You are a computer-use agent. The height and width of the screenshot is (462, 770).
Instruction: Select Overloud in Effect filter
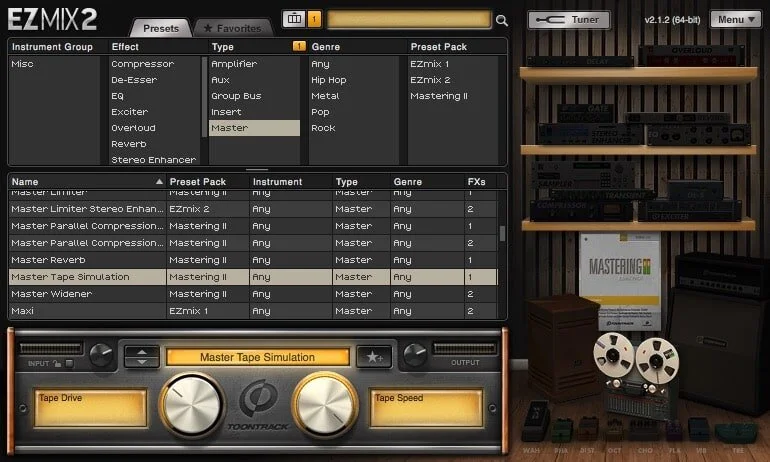[155, 128]
